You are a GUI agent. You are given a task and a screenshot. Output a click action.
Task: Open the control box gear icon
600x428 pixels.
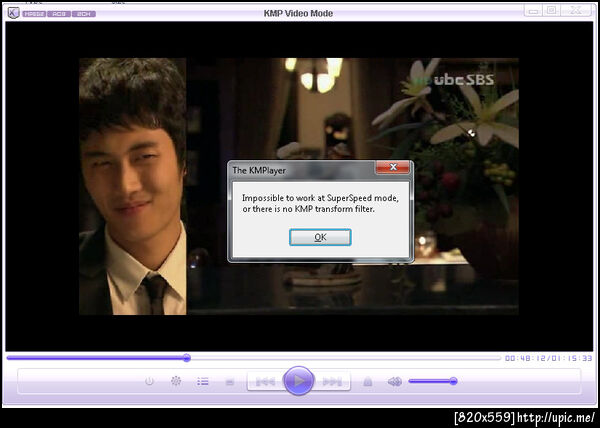tap(176, 381)
